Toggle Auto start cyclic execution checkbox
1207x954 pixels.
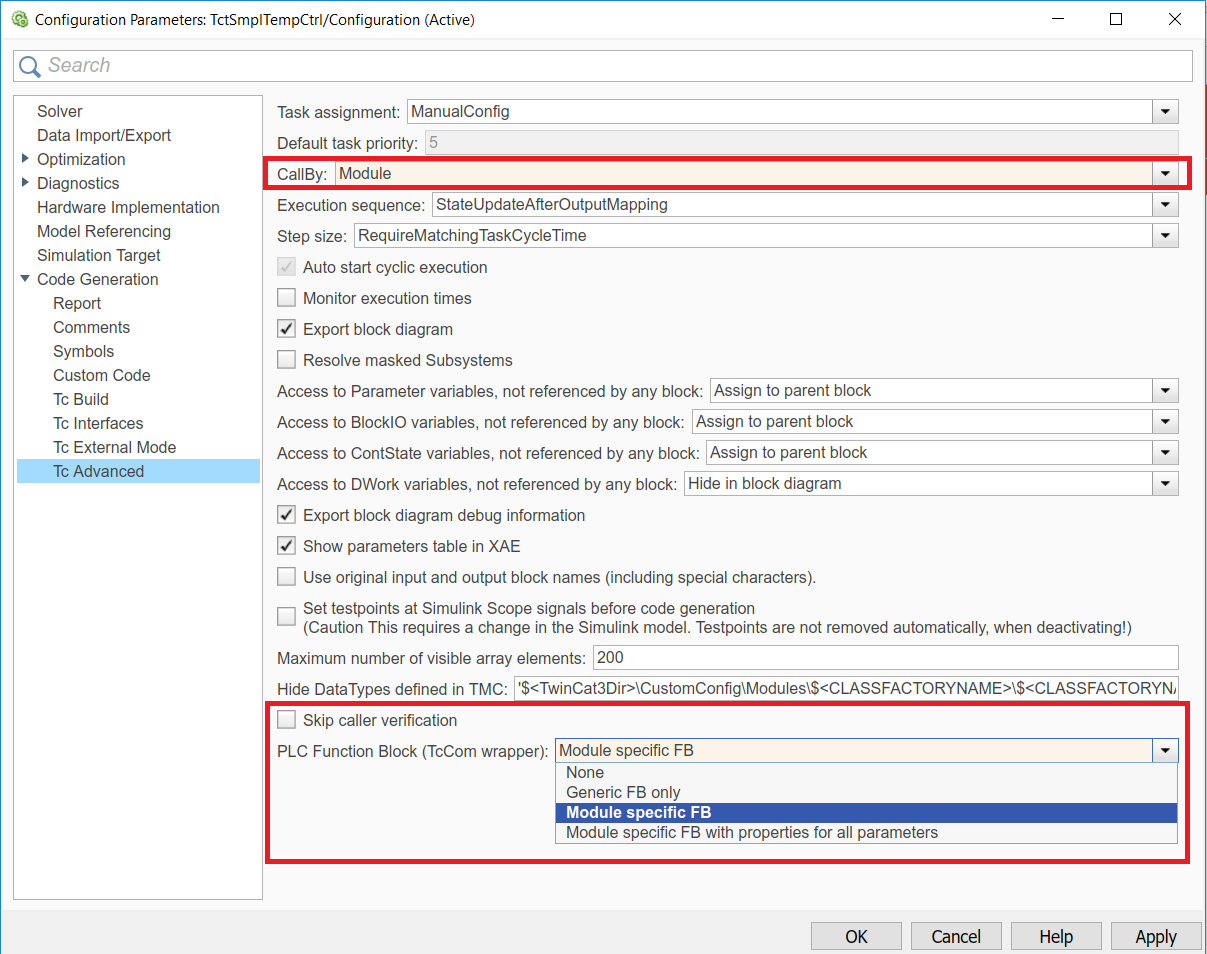click(x=286, y=267)
